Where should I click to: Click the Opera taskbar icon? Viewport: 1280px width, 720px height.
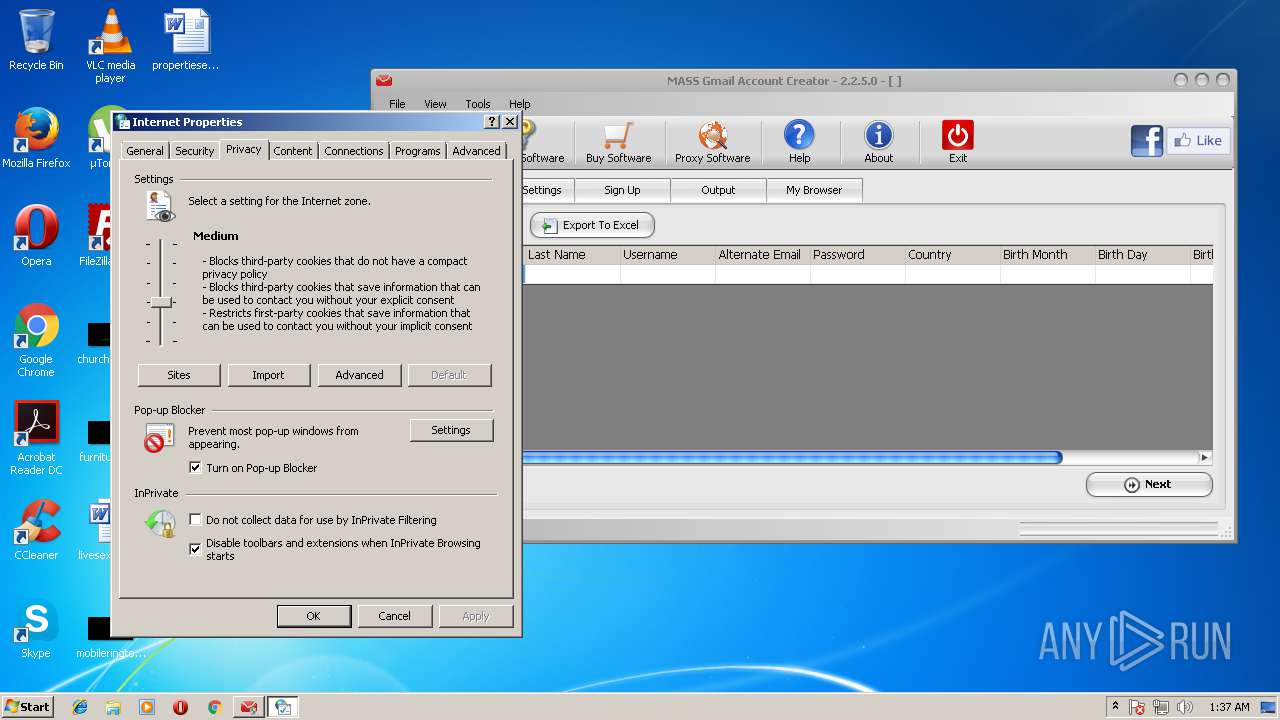point(181,707)
